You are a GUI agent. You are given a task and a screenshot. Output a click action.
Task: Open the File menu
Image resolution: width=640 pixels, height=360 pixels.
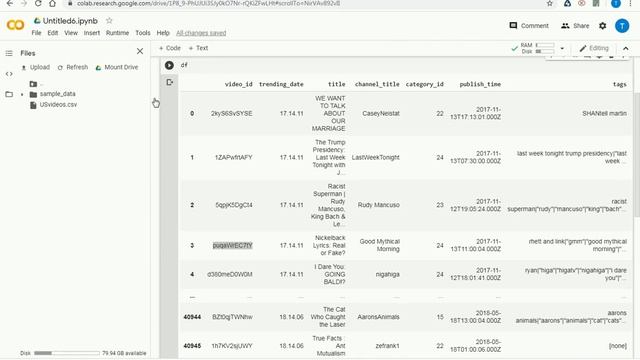coord(36,33)
